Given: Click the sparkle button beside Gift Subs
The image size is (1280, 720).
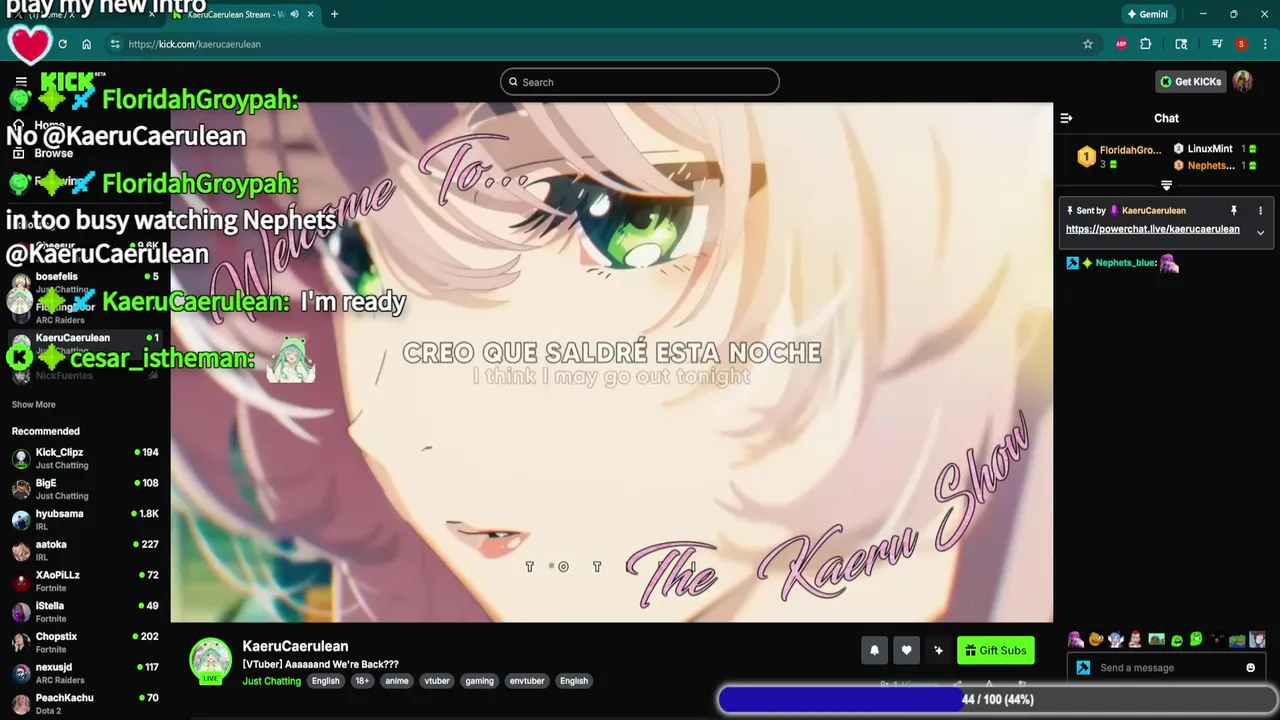Looking at the screenshot, I should pyautogui.click(x=938, y=650).
